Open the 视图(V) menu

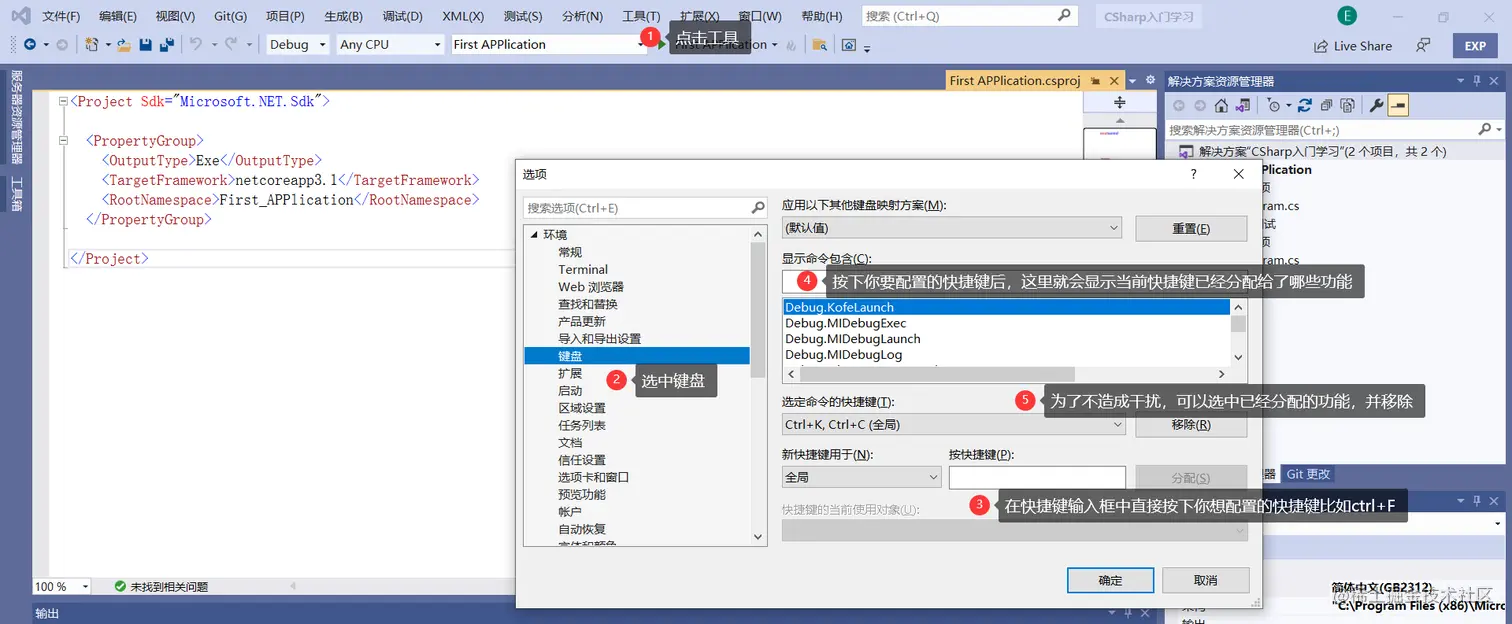pyautogui.click(x=175, y=16)
